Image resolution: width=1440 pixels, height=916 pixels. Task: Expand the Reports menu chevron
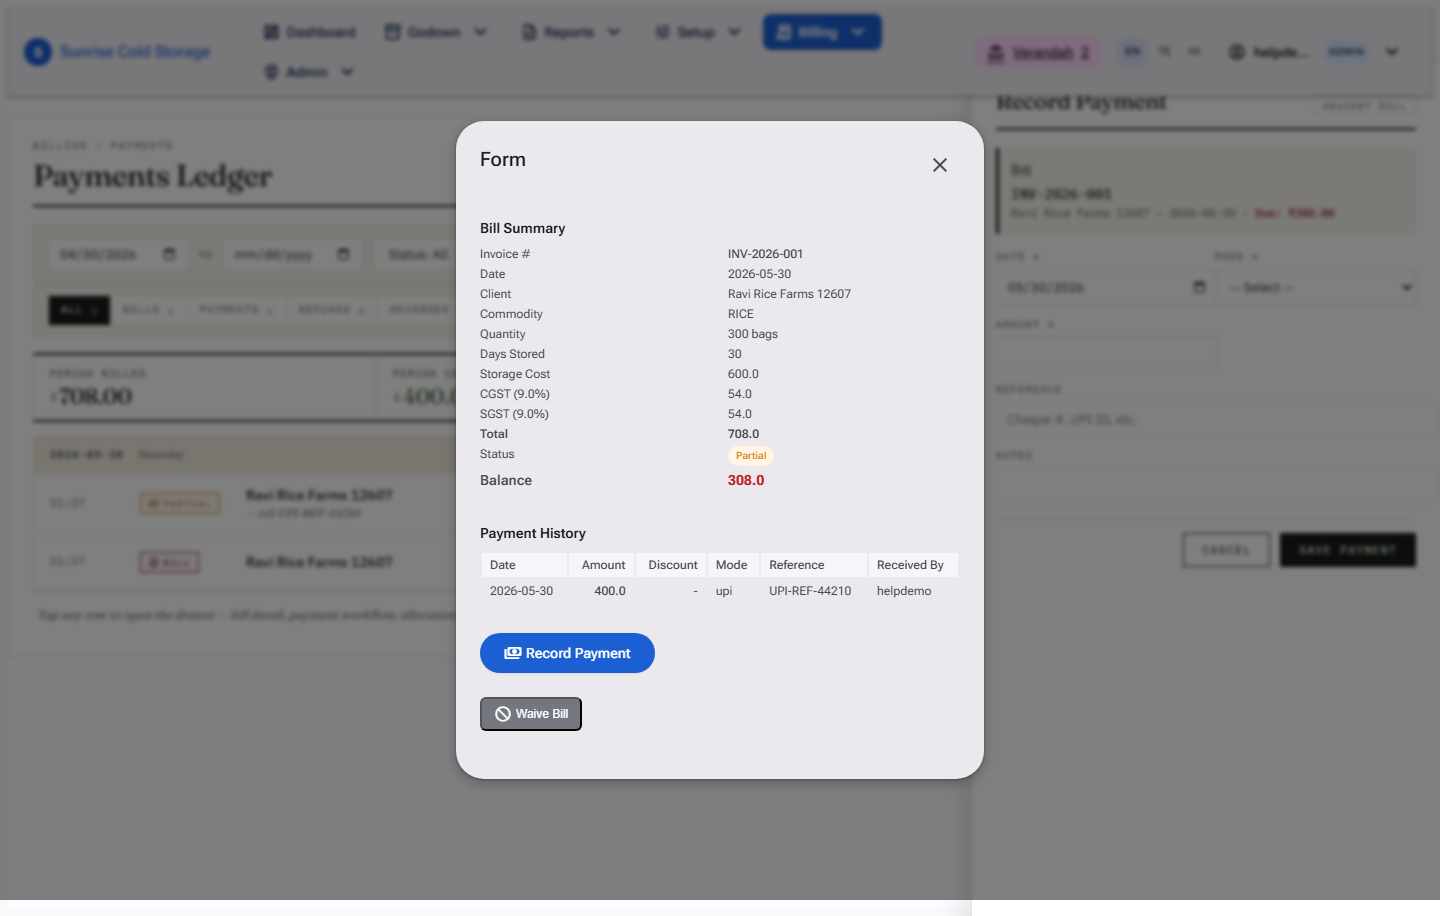tap(614, 32)
